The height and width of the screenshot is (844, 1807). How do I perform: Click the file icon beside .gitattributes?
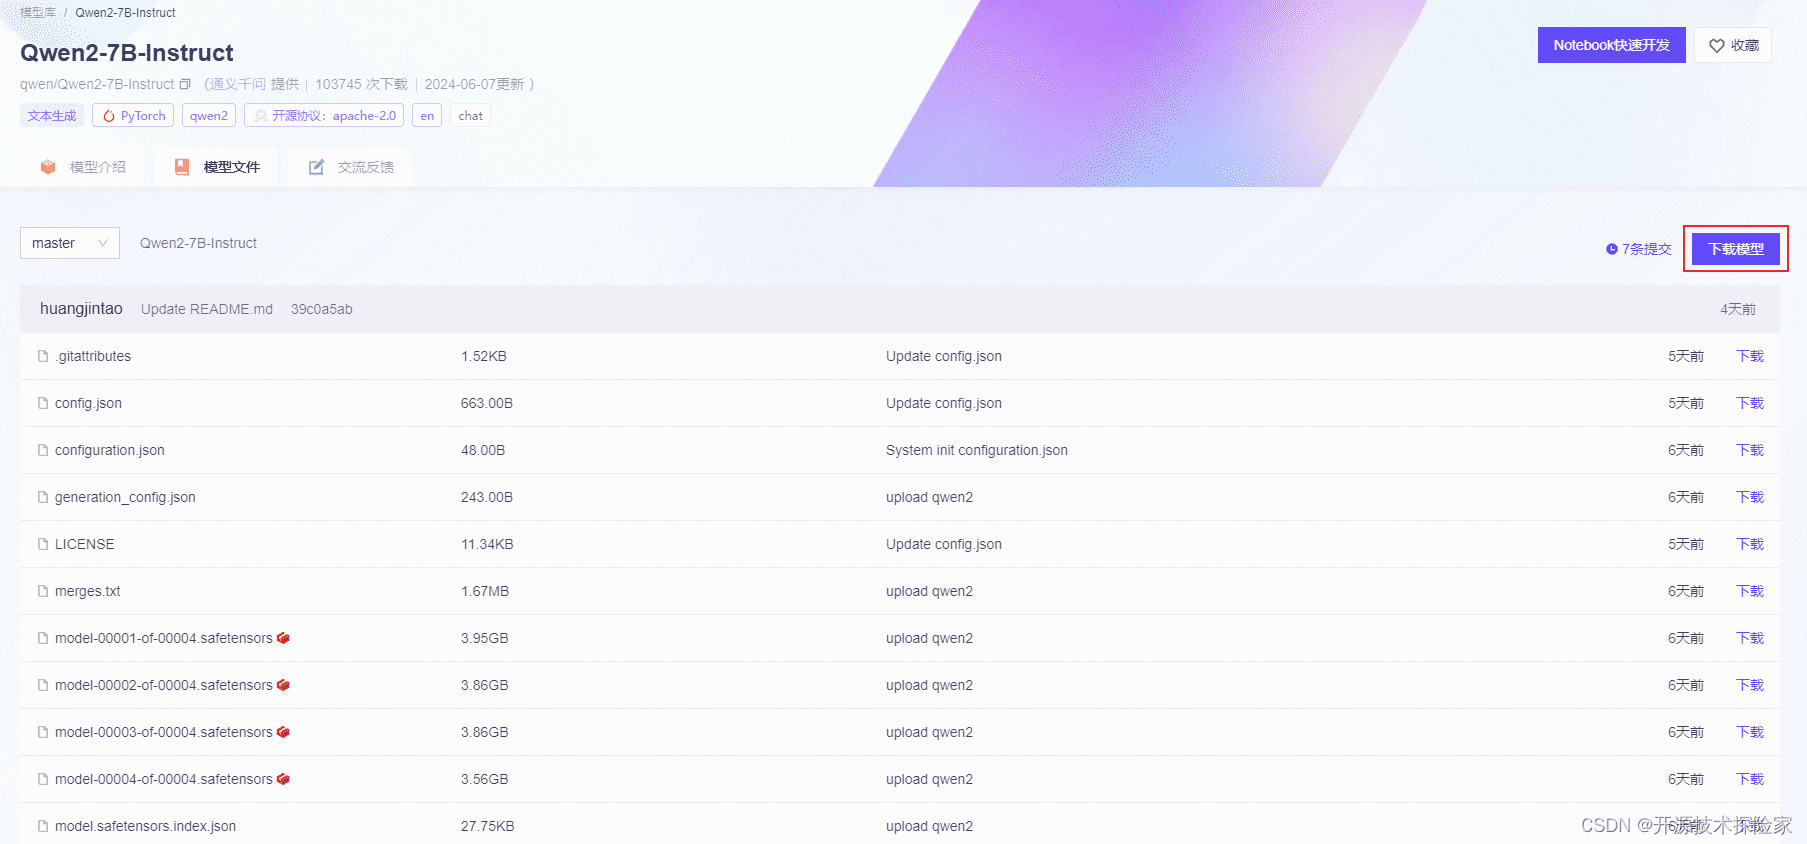[43, 356]
